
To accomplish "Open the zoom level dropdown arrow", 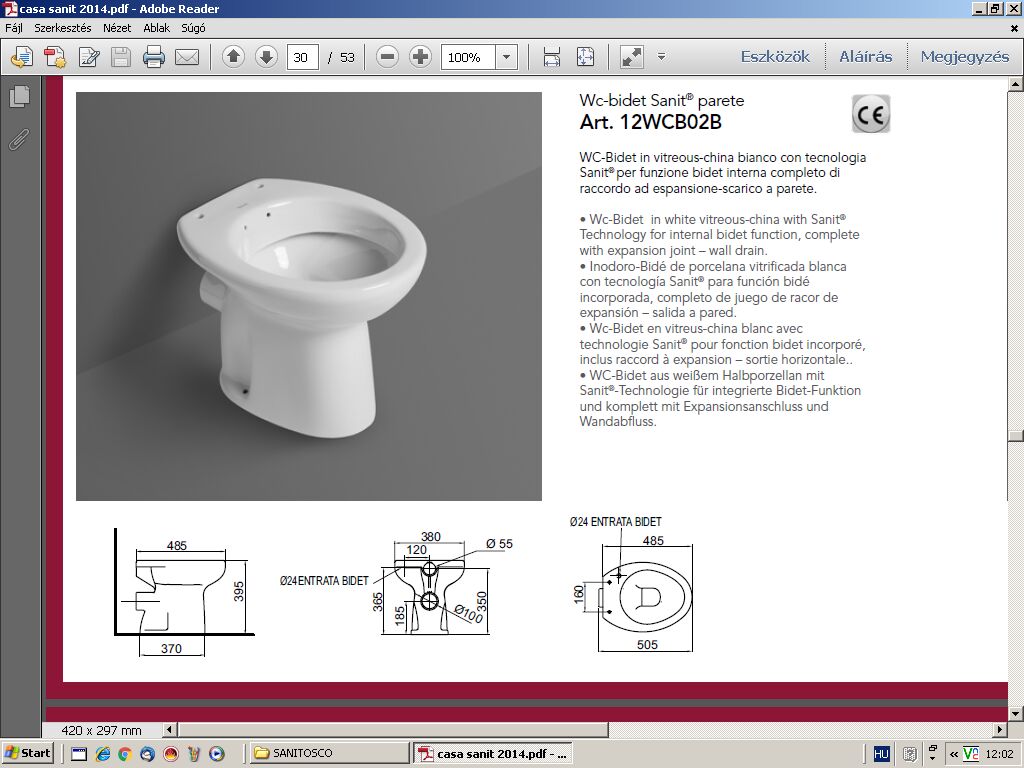I will 506,57.
